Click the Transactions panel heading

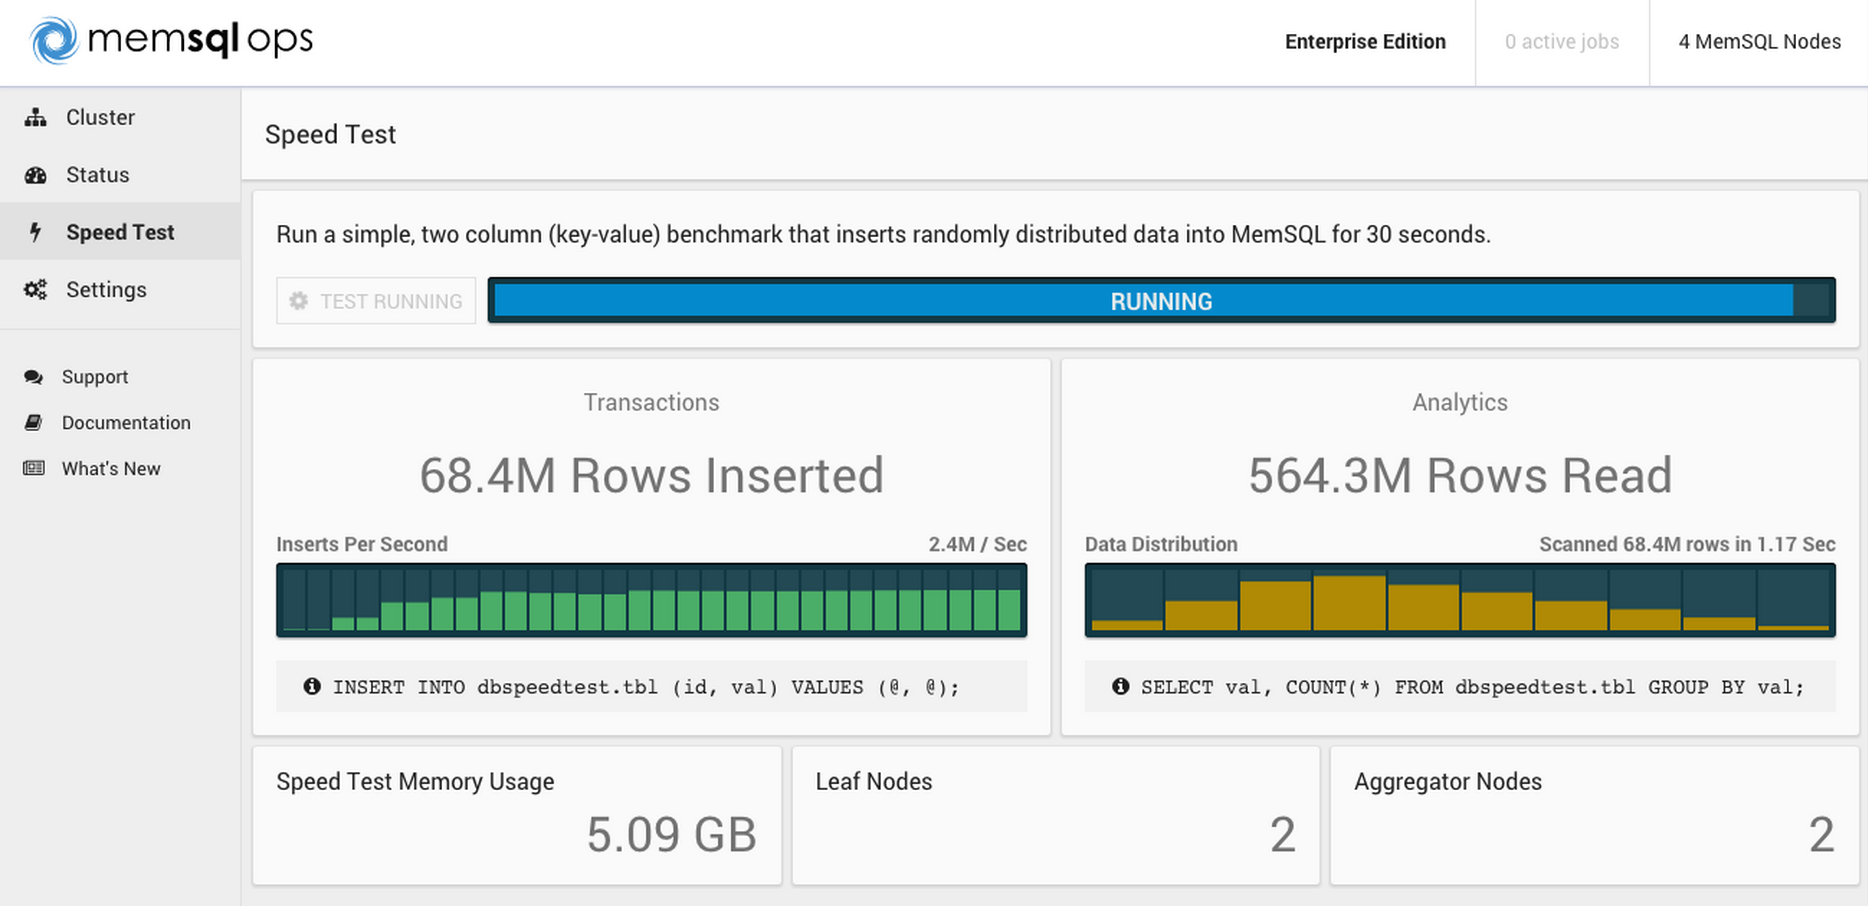click(652, 402)
